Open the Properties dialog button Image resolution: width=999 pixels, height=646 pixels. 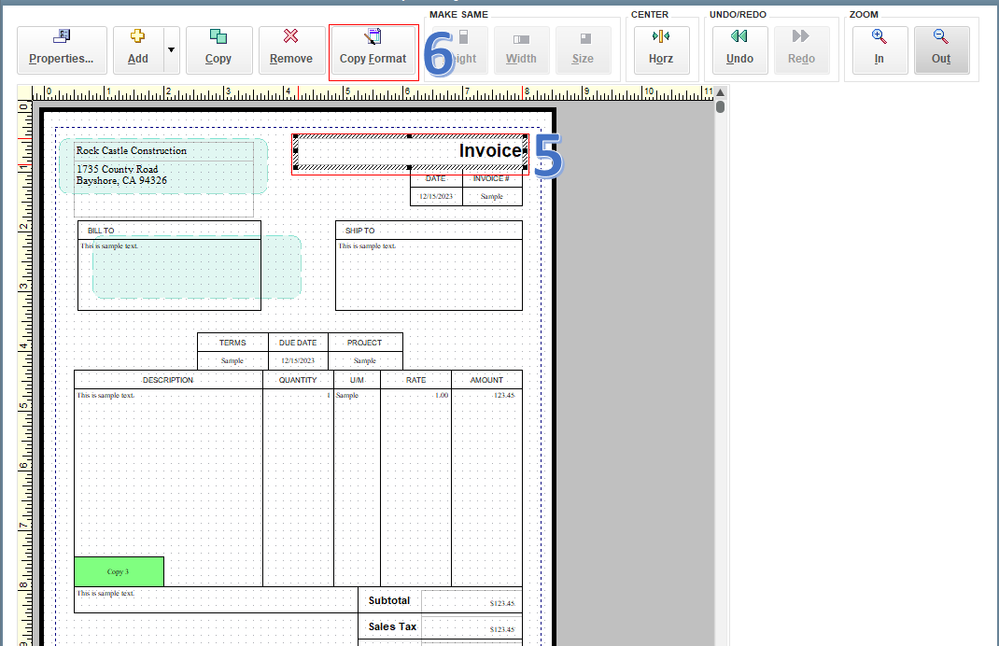click(x=62, y=50)
